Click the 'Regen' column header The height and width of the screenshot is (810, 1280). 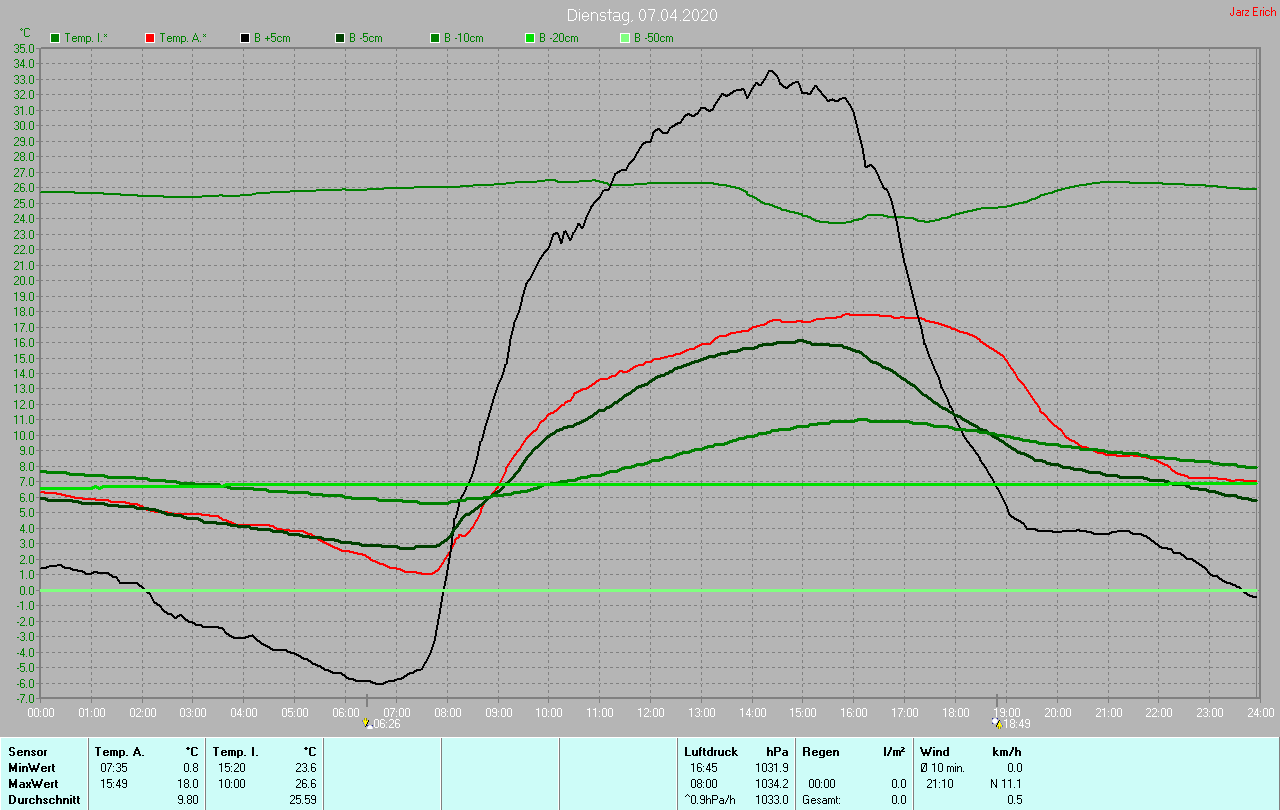(x=820, y=751)
